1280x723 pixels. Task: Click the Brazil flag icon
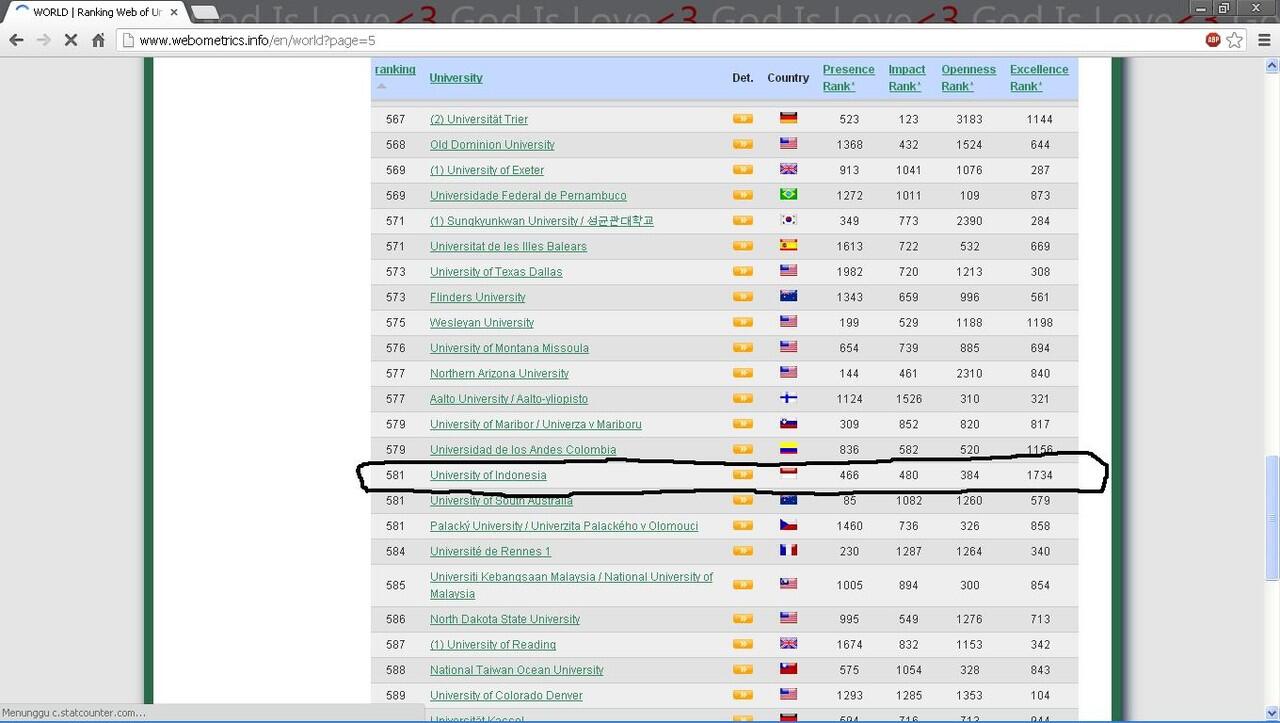[x=788, y=194]
